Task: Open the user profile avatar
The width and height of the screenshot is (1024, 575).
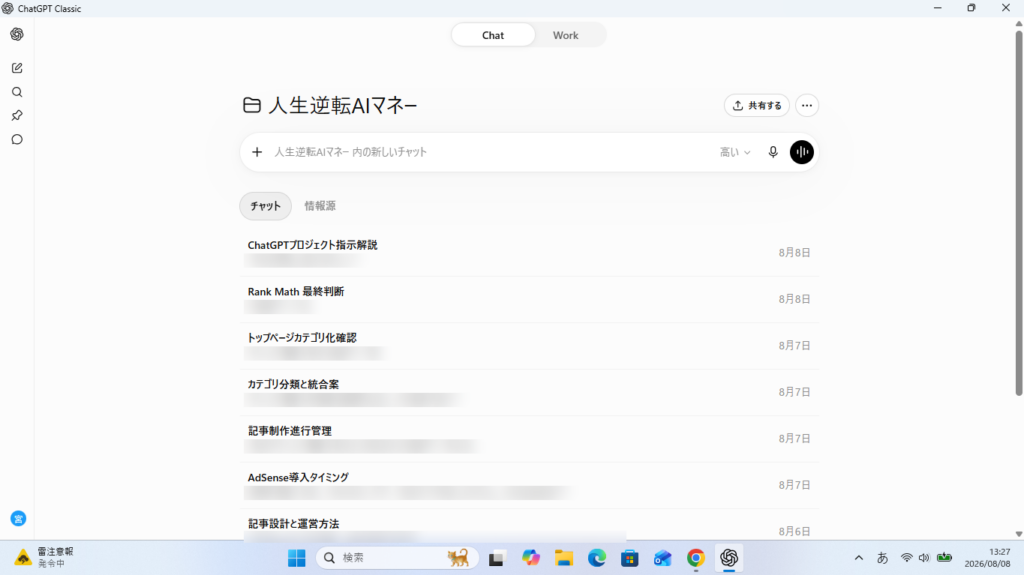Action: point(18,519)
